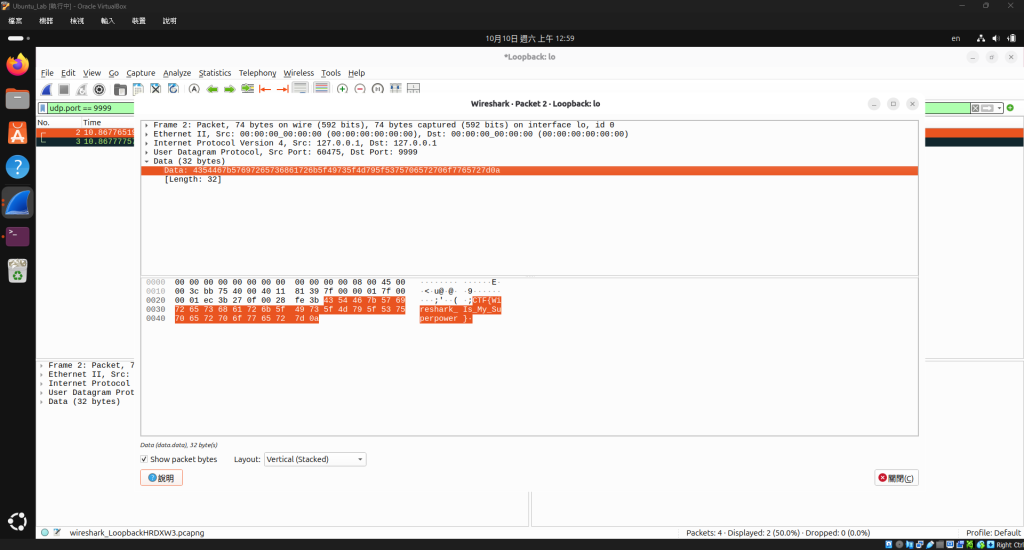
Task: Expand Ethernet II row in packet dialog
Action: pos(146,134)
